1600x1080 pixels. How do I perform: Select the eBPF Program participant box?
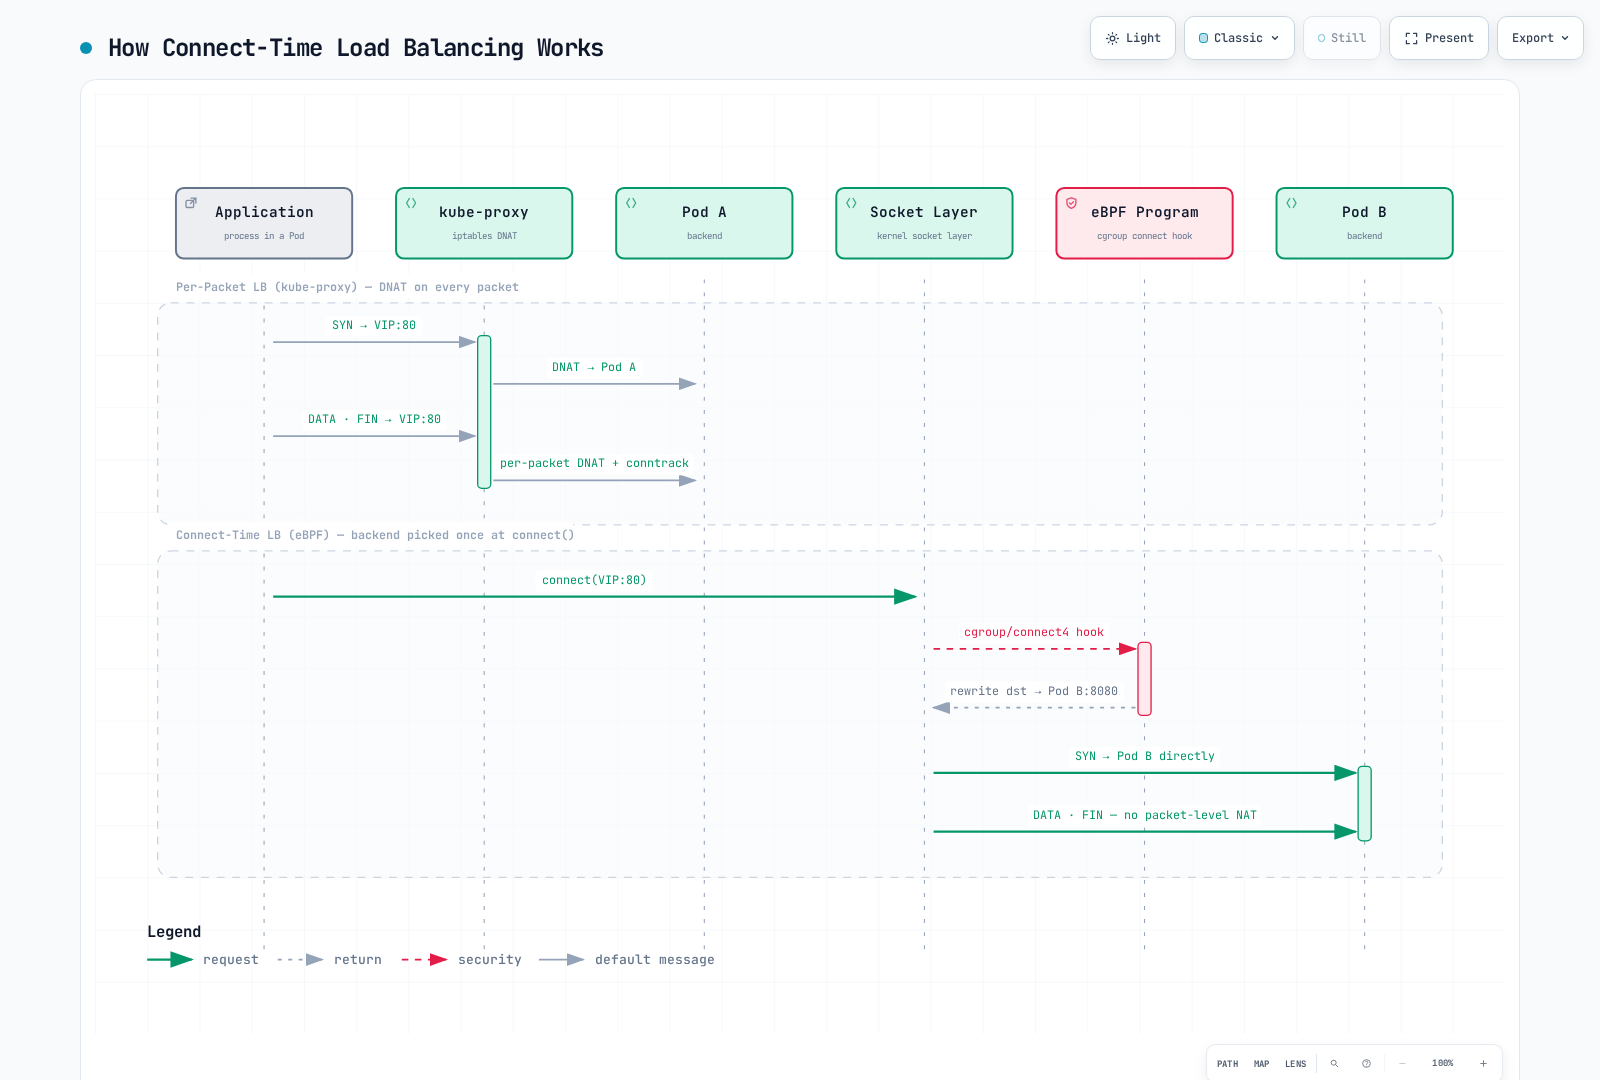[x=1144, y=223]
